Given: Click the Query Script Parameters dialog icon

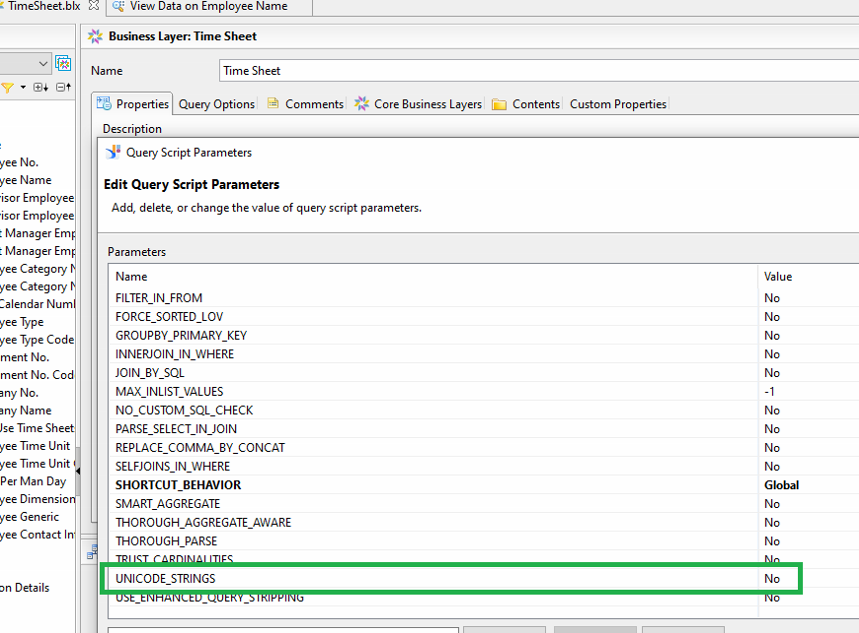Looking at the screenshot, I should 113,153.
